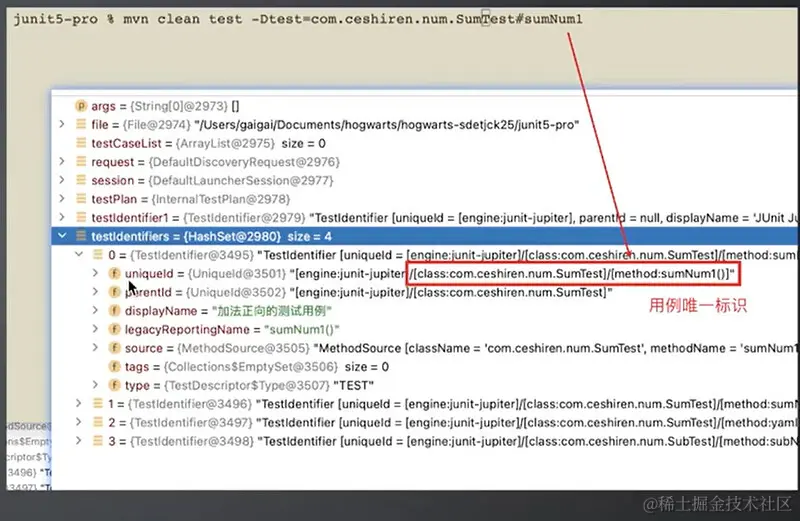Screen dimensions: 800x521
Task: Click the field icon beside displayName
Action: [114, 310]
